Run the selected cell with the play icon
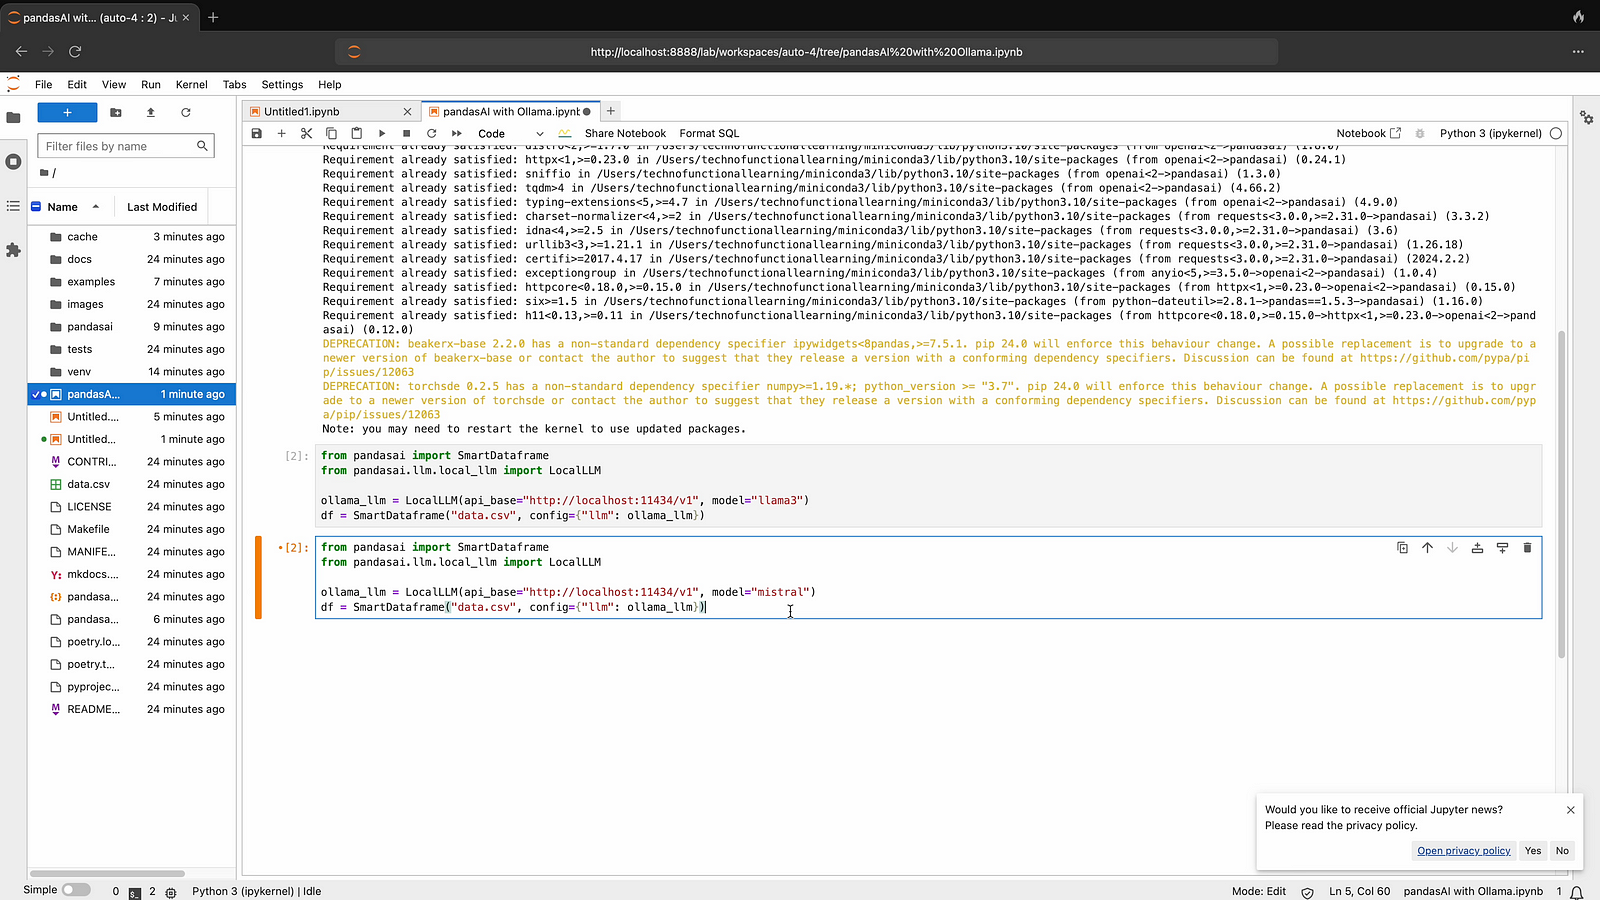This screenshot has height=900, width=1600. tap(382, 133)
